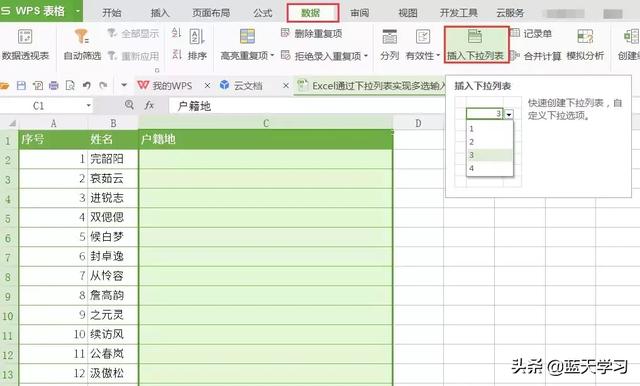
Task: Expand quick access toolbar options arrow
Action: [124, 85]
